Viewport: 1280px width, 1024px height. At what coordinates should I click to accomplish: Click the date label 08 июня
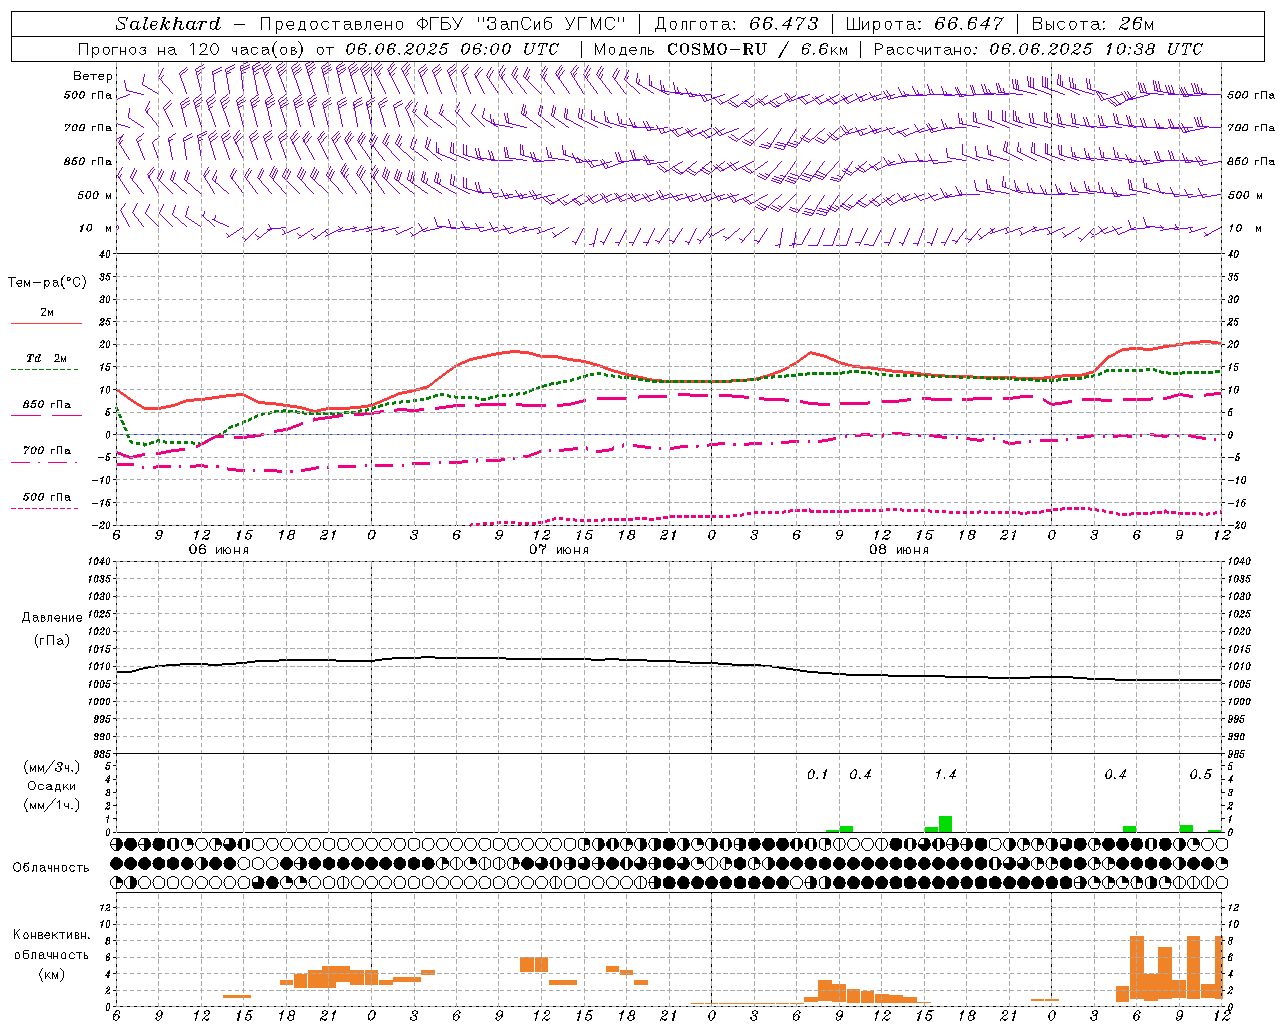coord(899,550)
